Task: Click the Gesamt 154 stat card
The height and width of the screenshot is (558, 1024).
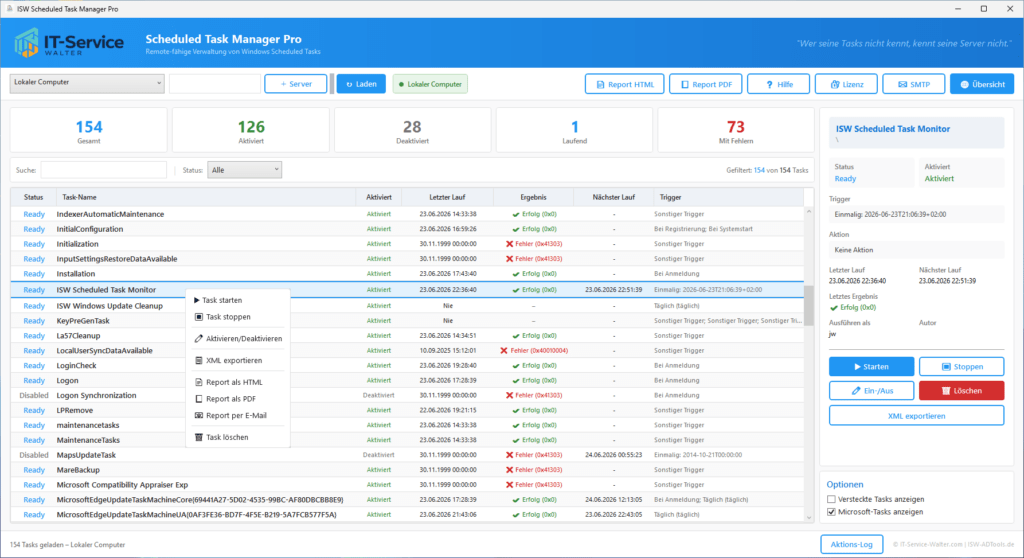Action: tap(89, 131)
